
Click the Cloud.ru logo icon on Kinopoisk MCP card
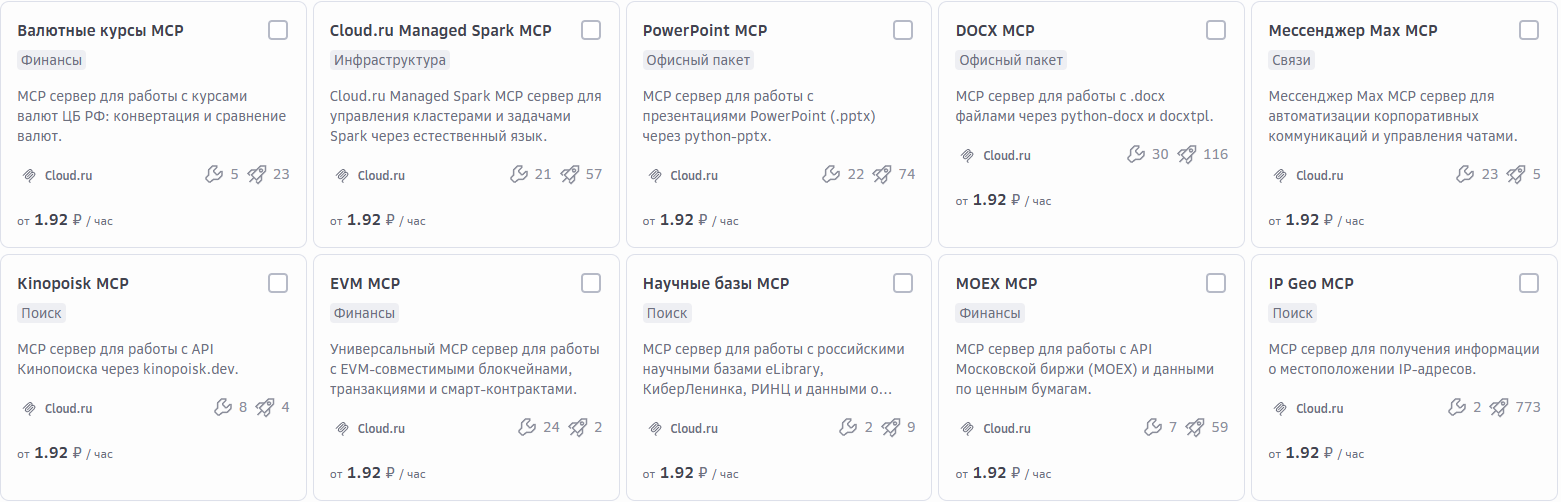click(x=29, y=408)
